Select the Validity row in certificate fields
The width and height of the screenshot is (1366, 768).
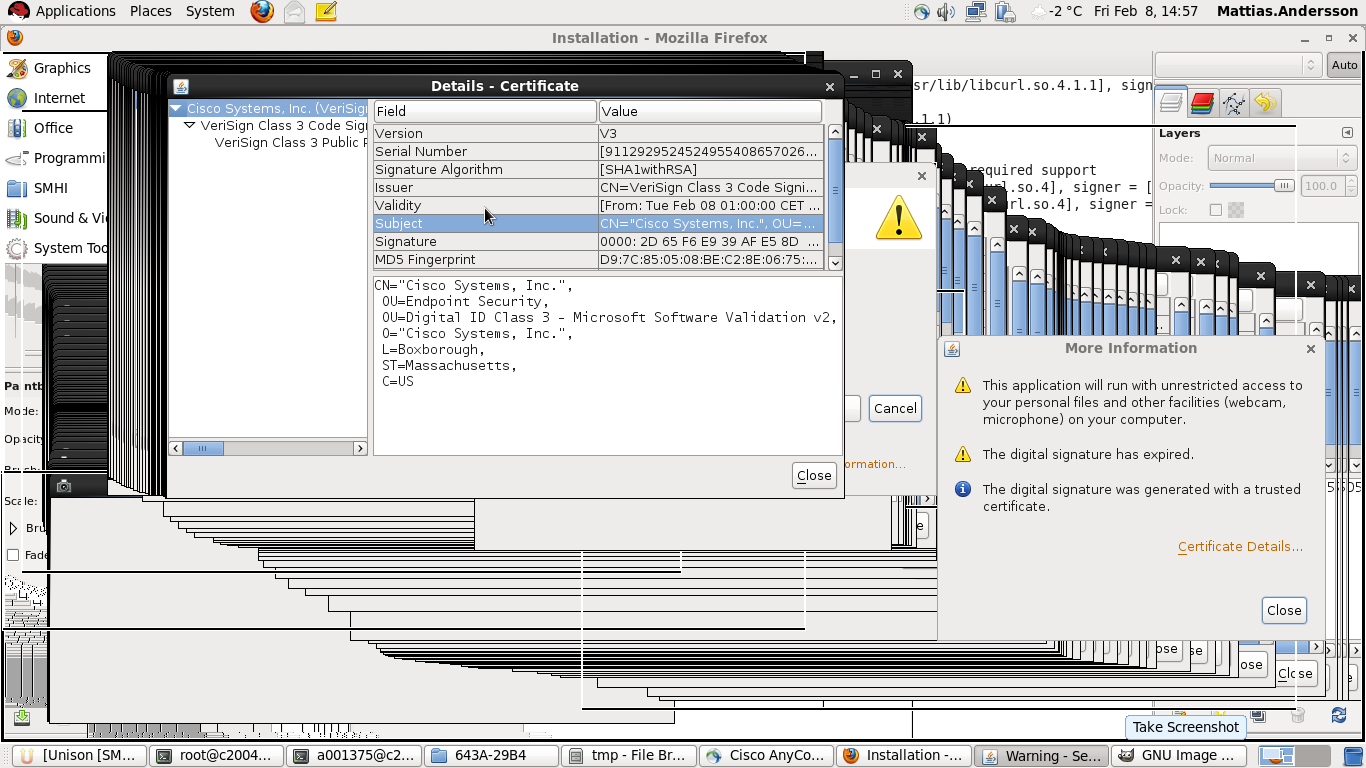pyautogui.click(x=598, y=205)
